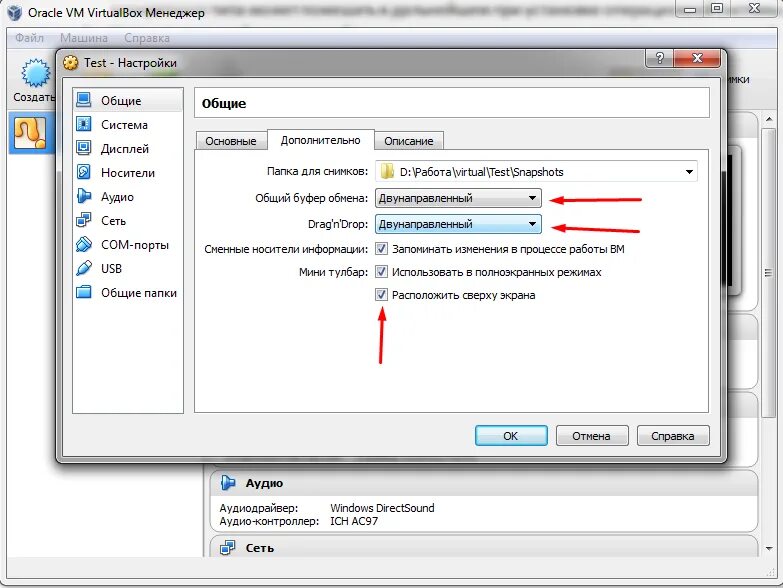
Task: Close the Test - Настройки dialog
Action: [x=697, y=58]
